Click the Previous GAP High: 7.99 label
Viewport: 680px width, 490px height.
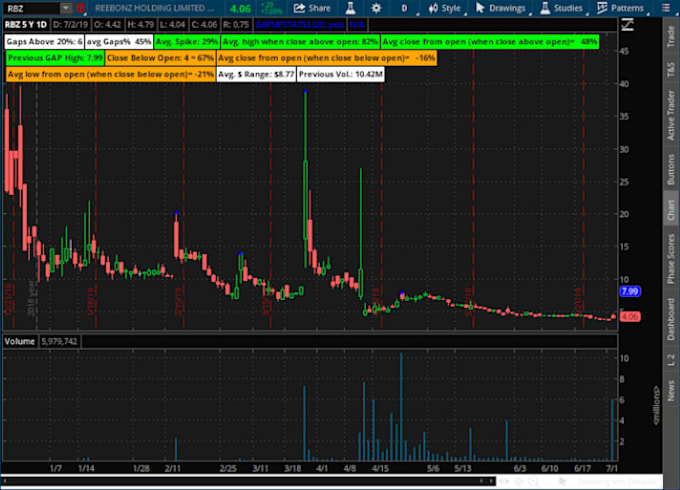tap(55, 58)
